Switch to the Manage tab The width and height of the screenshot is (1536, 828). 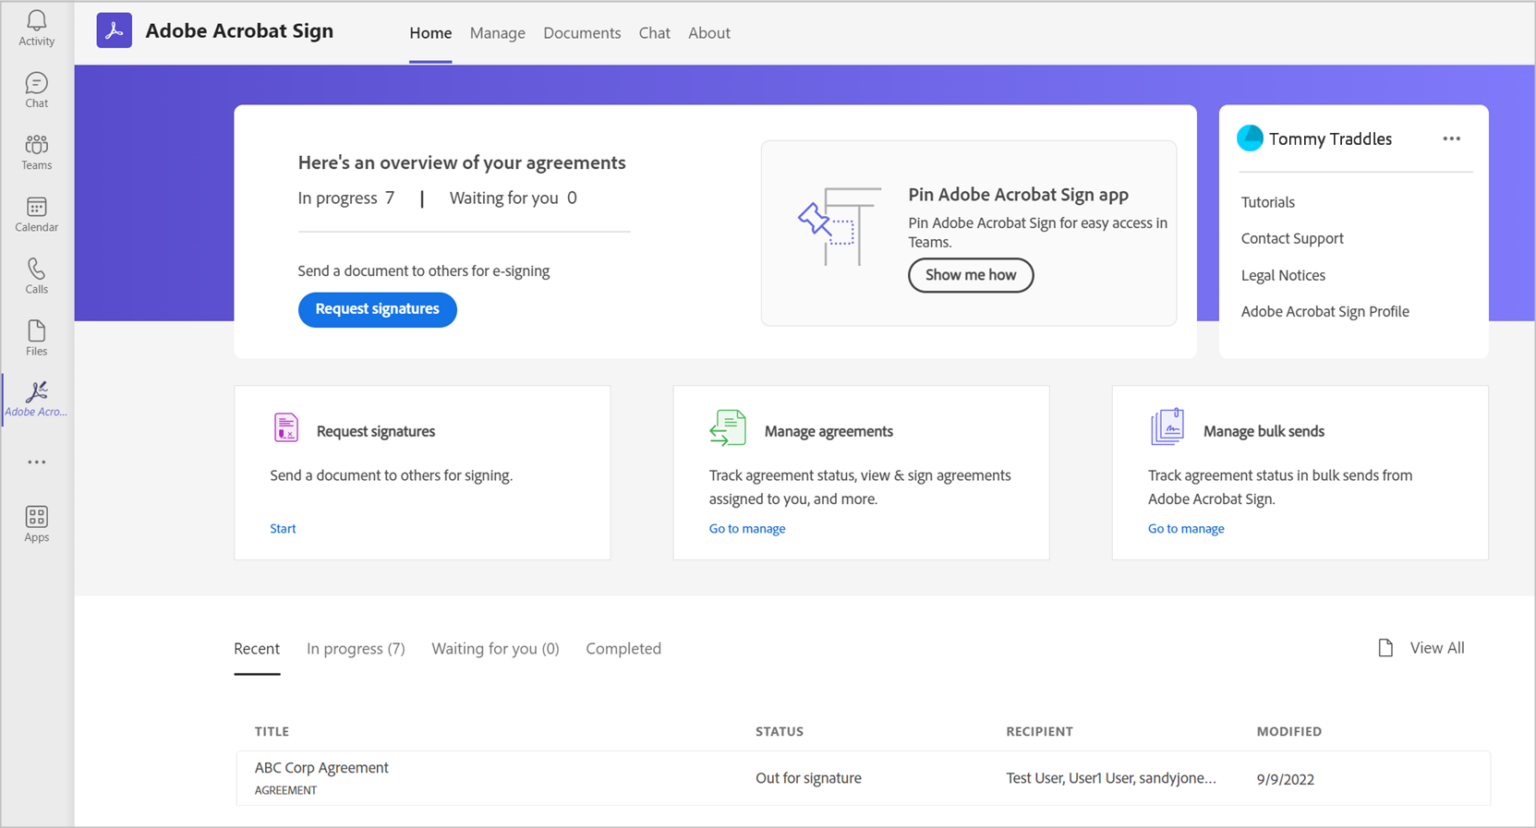(497, 33)
